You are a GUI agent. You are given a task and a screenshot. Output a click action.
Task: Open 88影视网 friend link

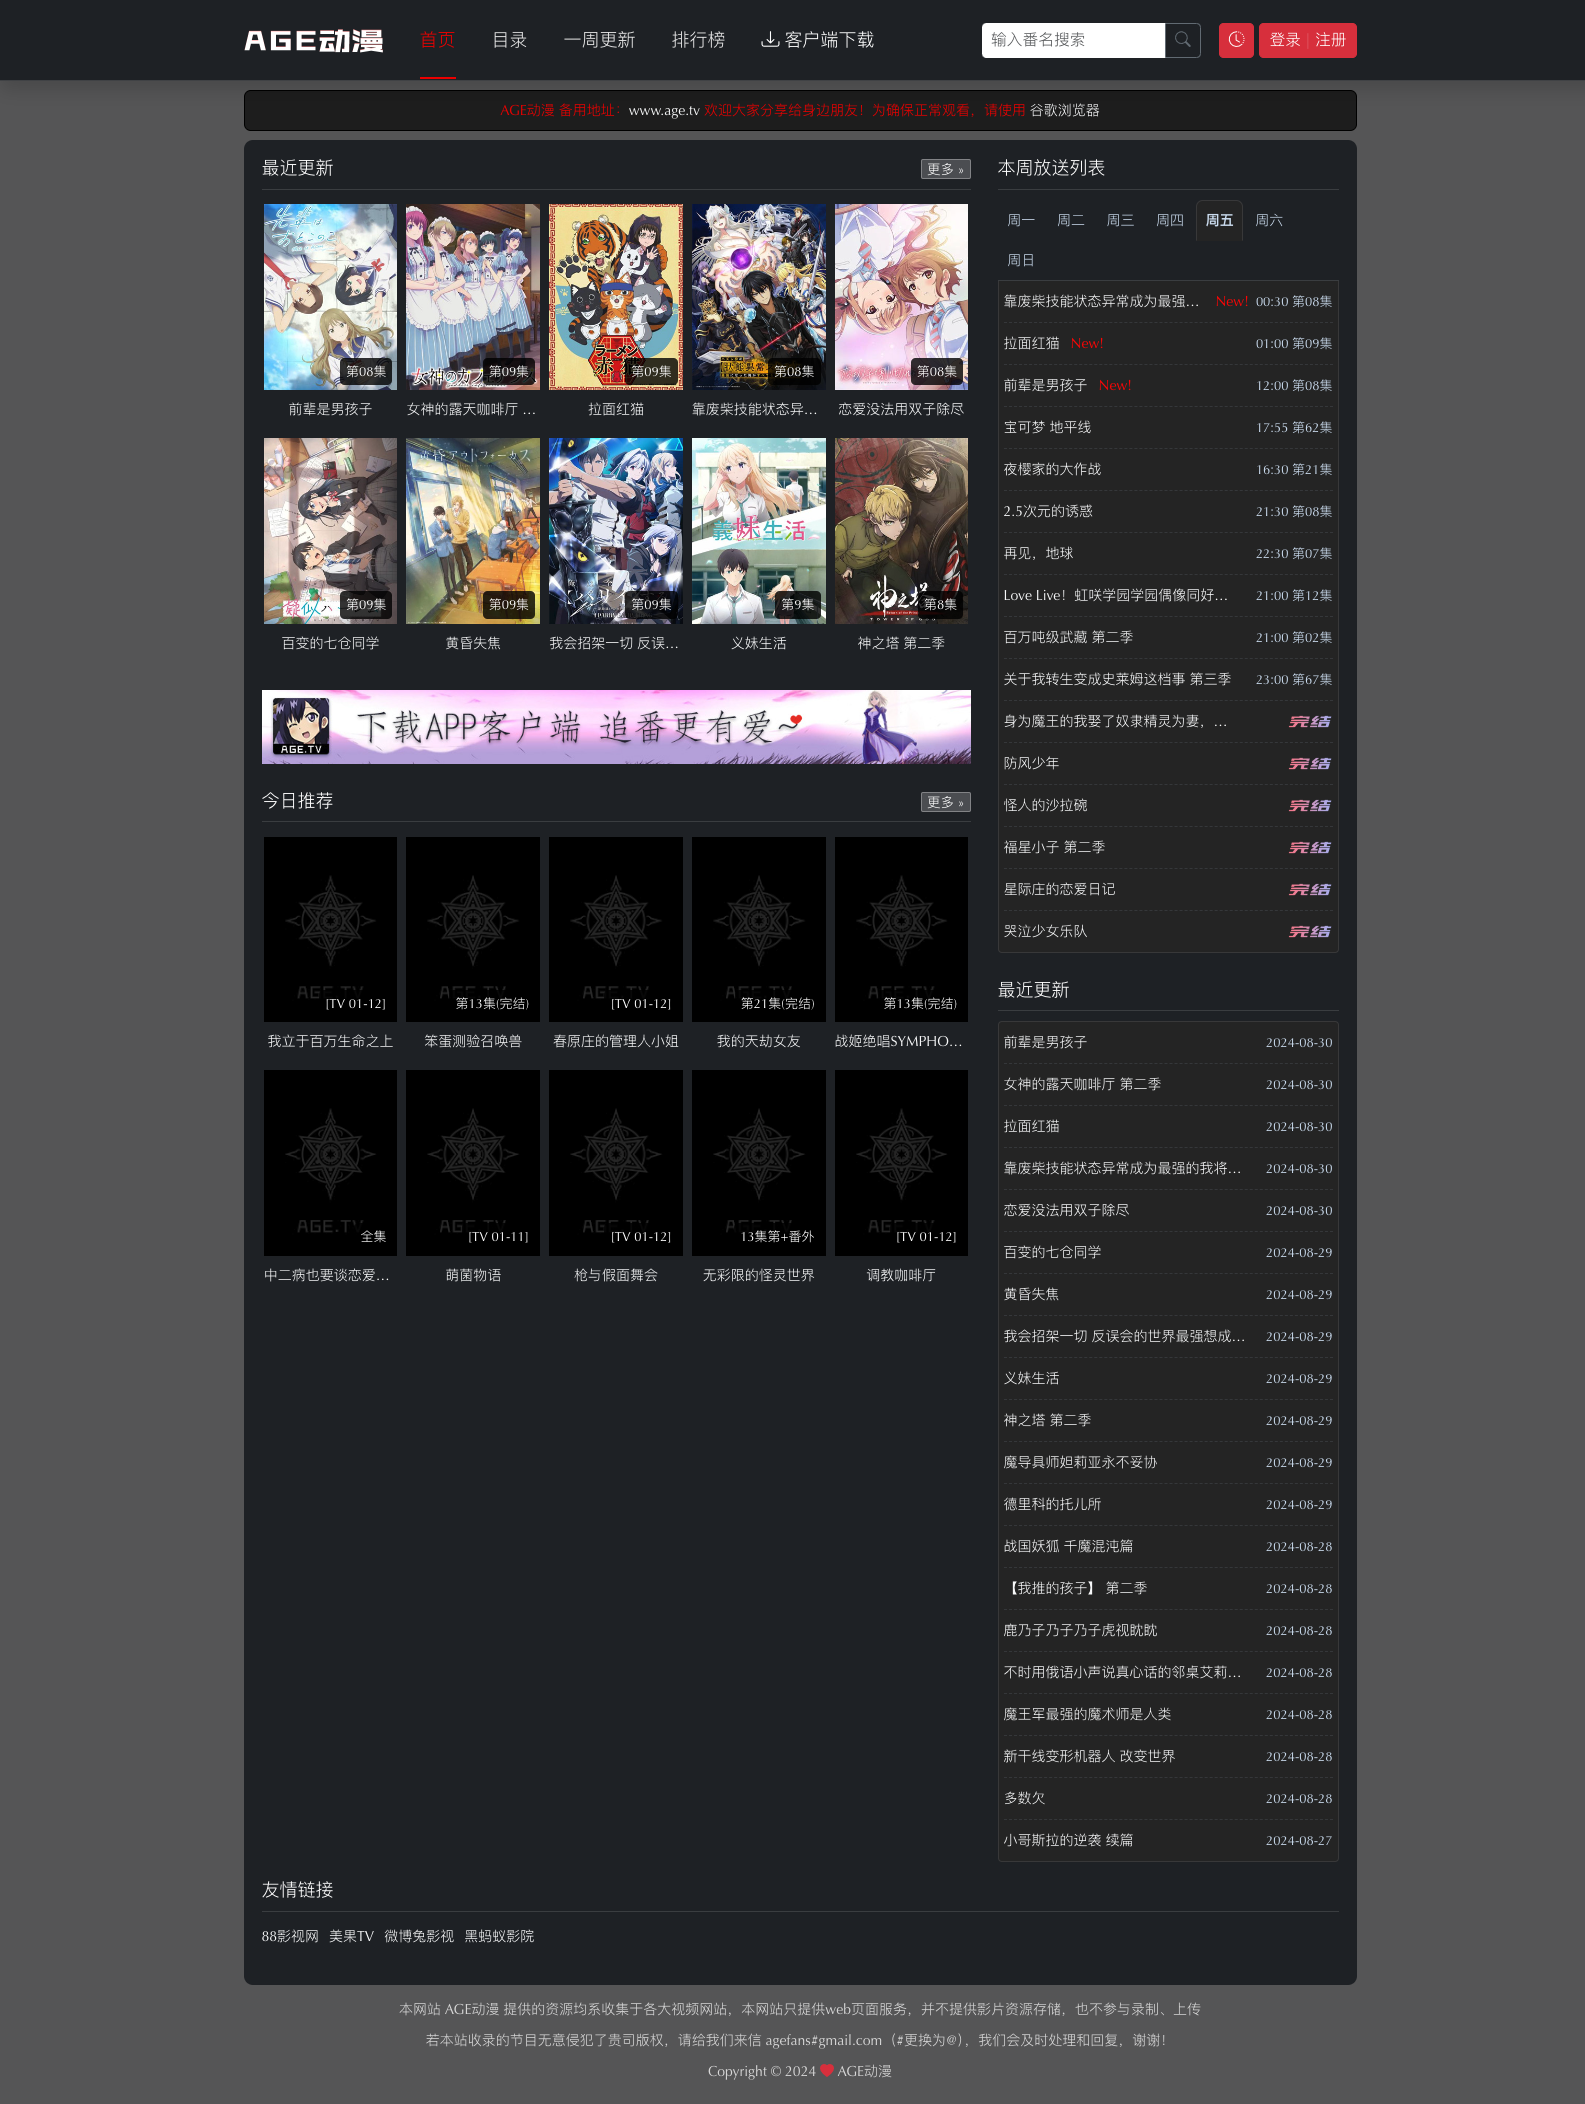(x=290, y=1936)
